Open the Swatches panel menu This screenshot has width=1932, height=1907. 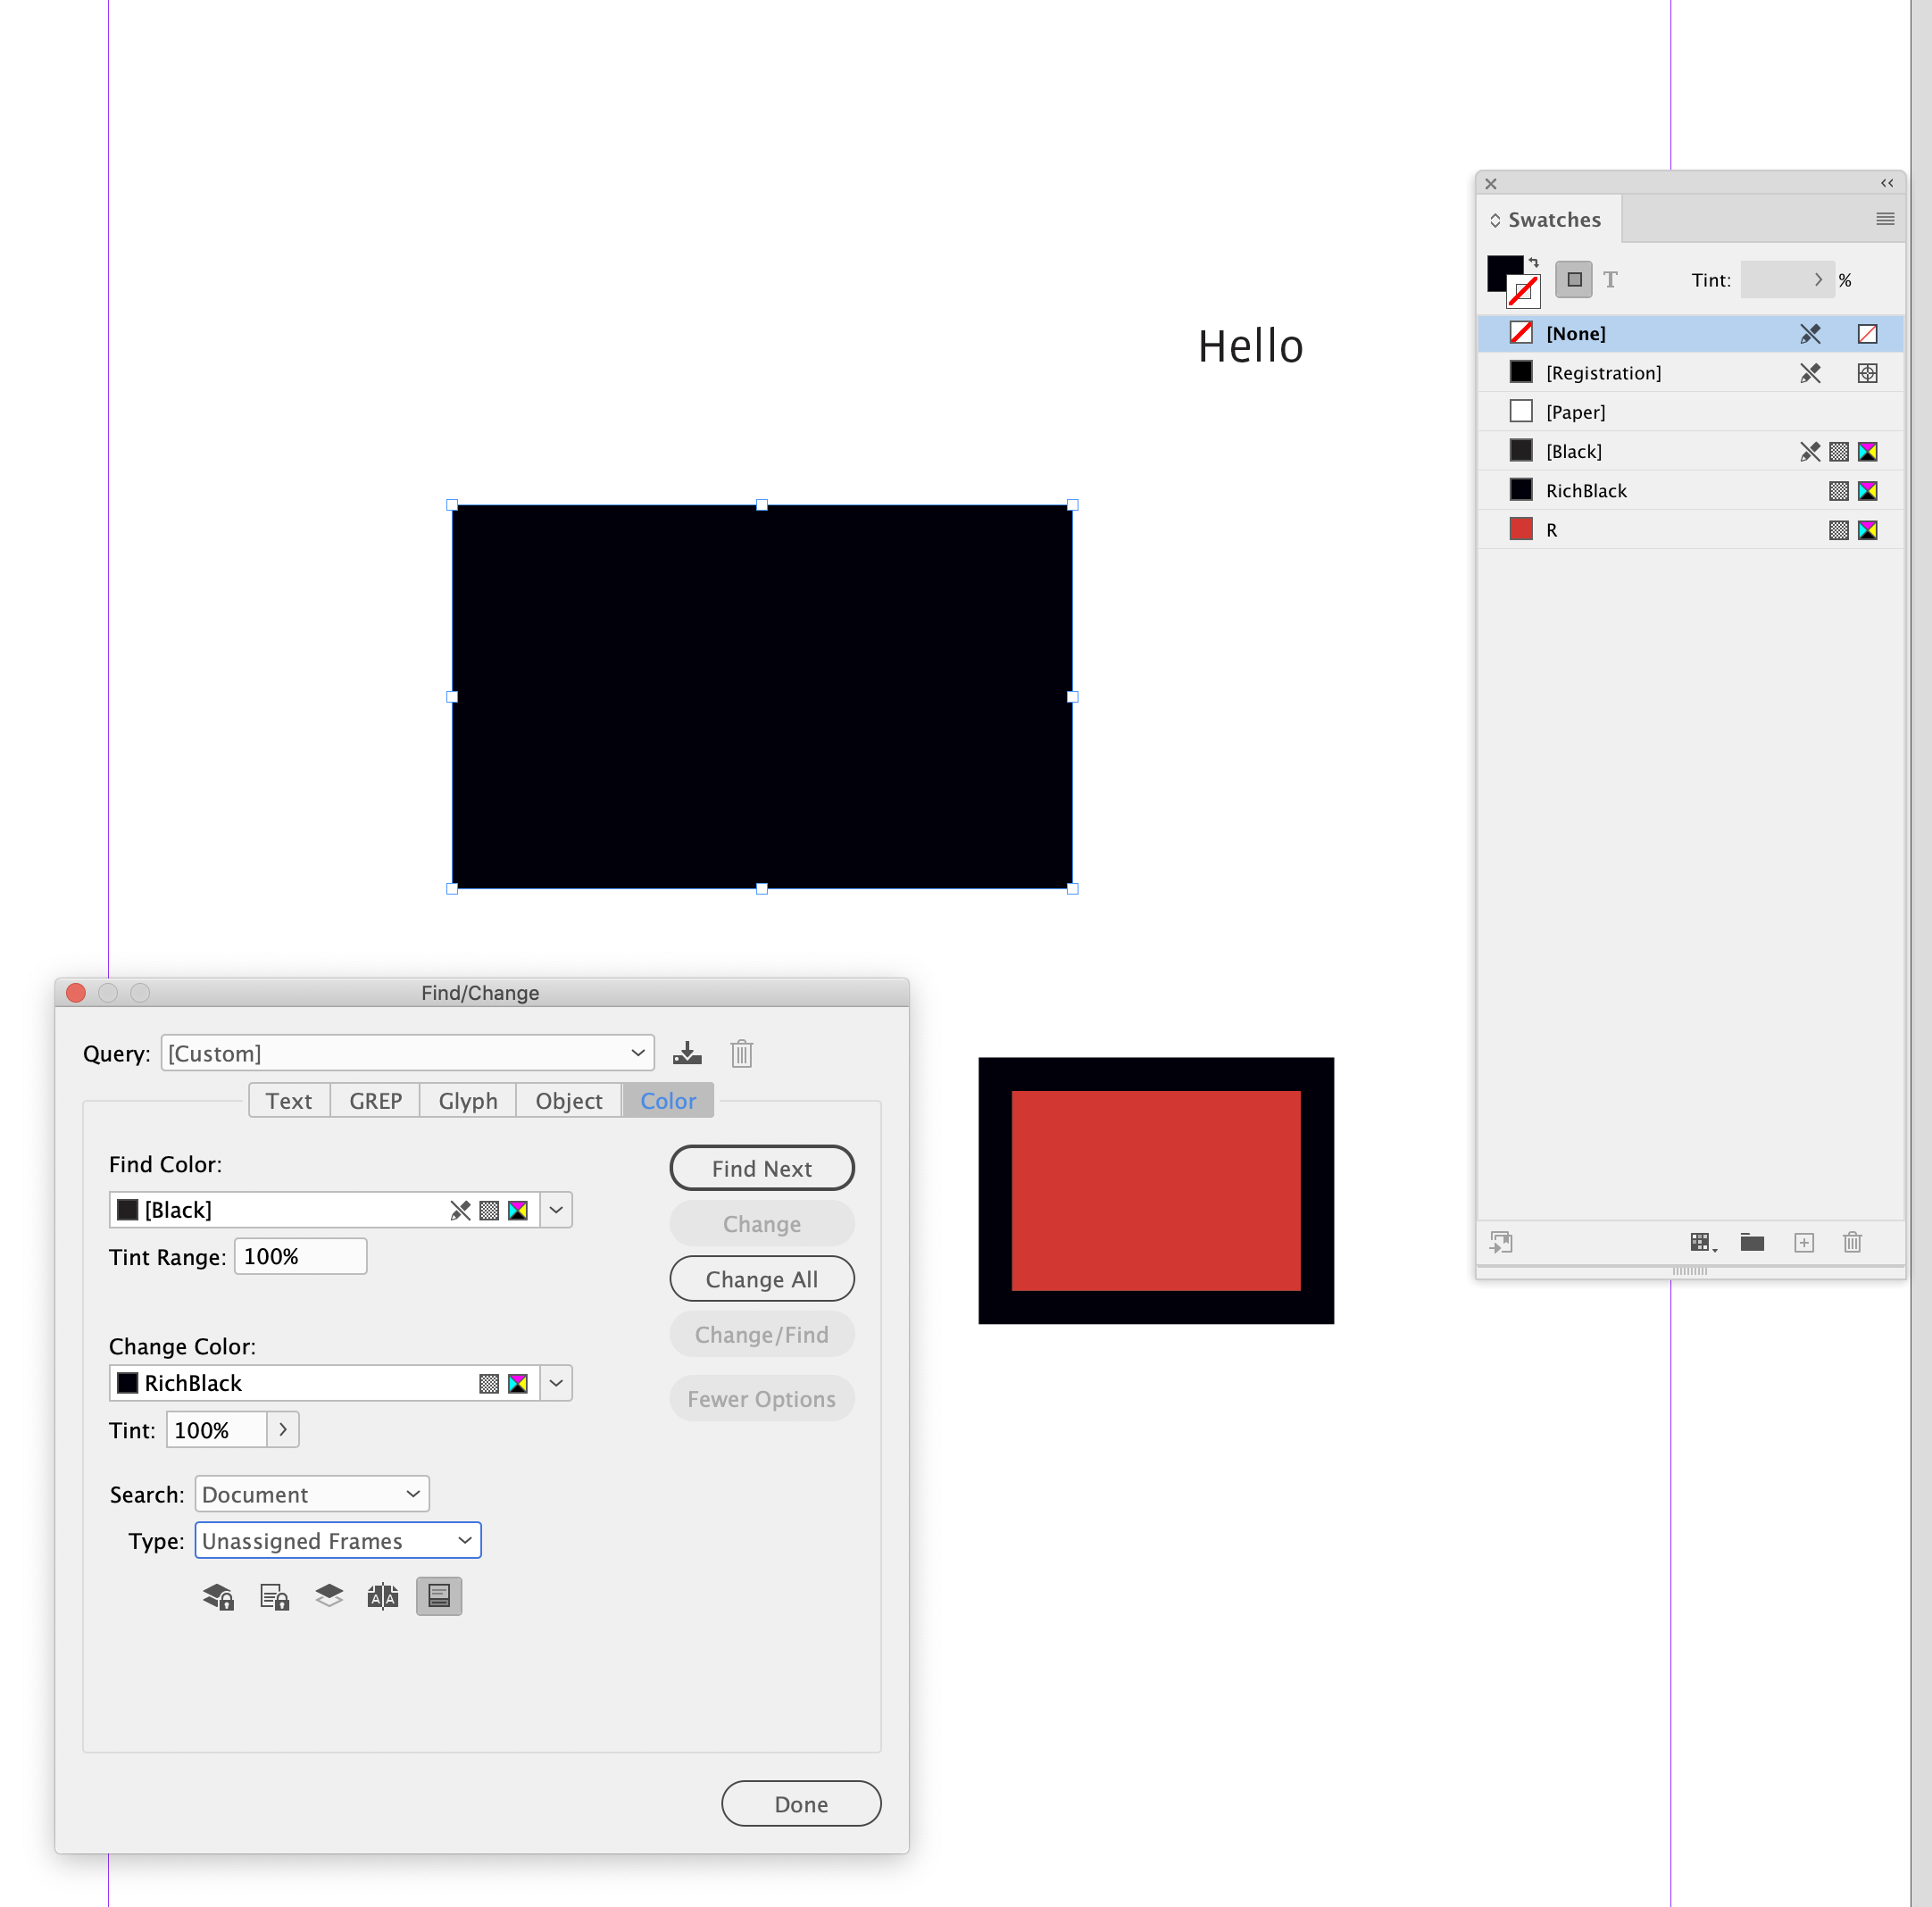(x=1884, y=218)
